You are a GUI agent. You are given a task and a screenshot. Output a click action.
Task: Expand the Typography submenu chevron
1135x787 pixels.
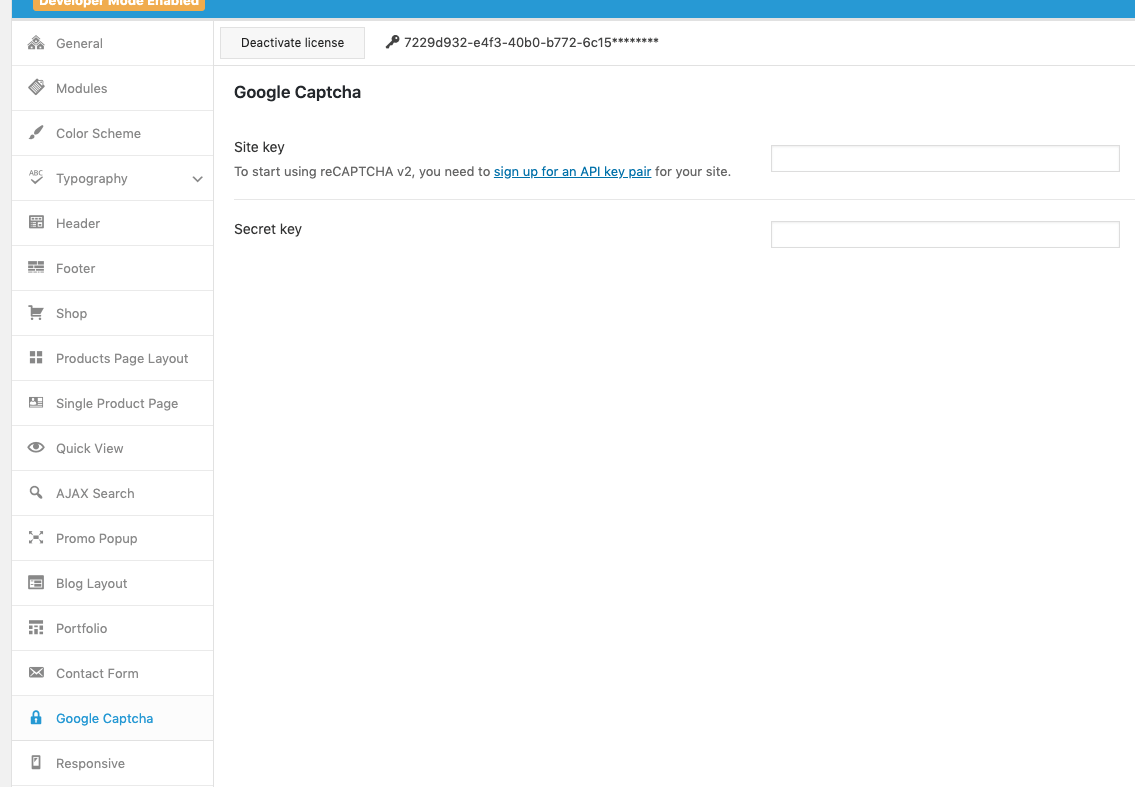point(197,179)
